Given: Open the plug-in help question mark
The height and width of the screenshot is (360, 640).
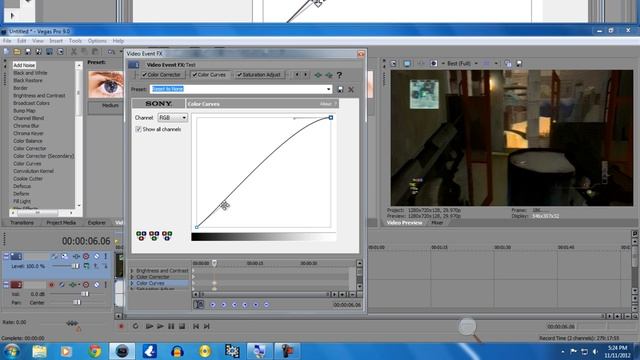Looking at the screenshot, I should click(339, 75).
